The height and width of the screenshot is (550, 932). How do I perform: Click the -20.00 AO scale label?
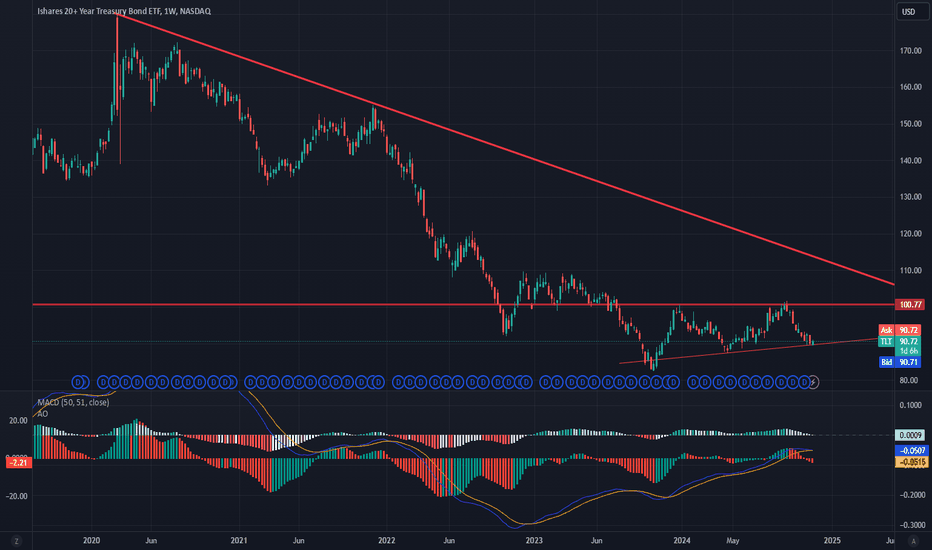(x=17, y=496)
